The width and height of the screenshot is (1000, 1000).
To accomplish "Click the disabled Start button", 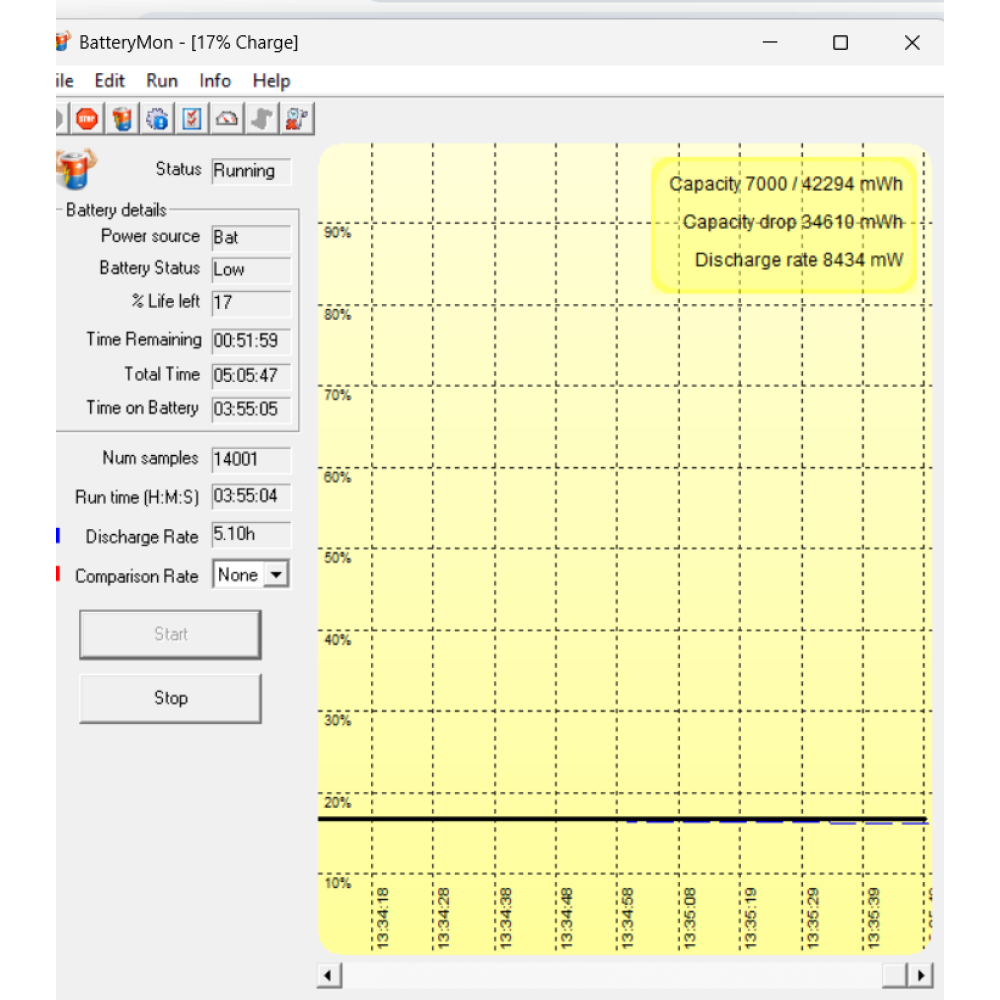I will [170, 635].
